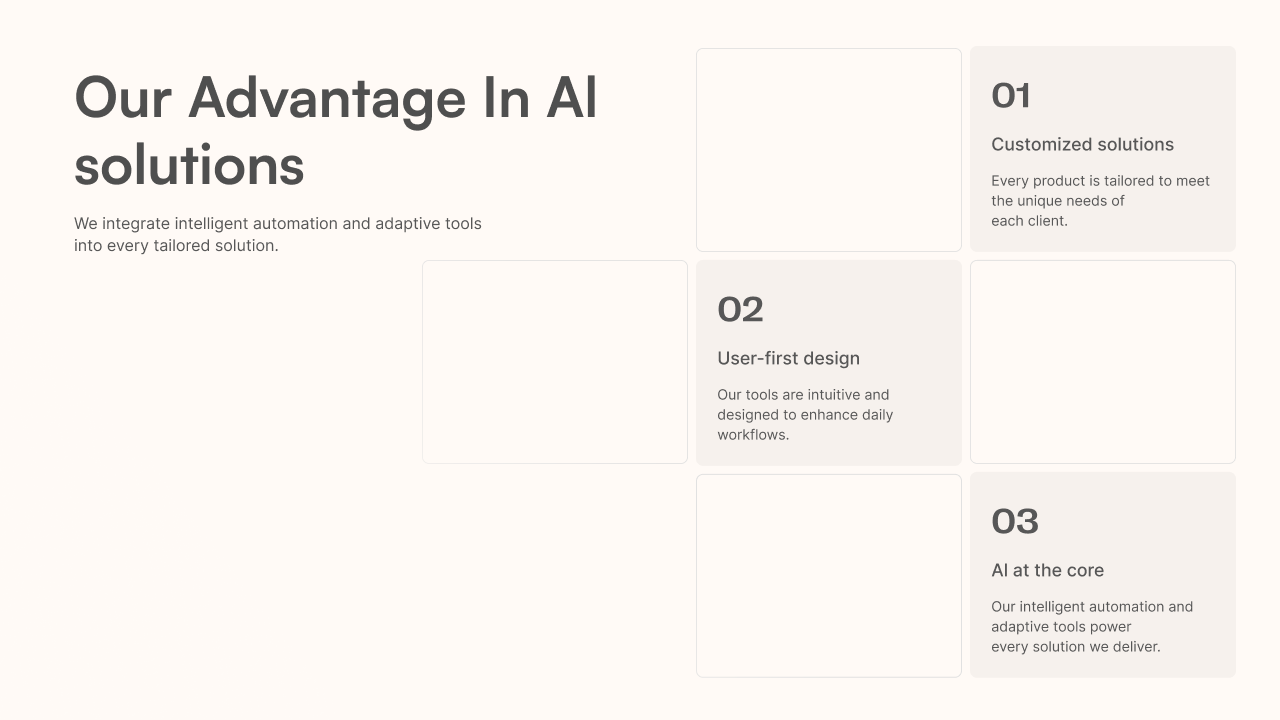Click the "Every product is tailored" text line
1280x720 pixels.
pos(1100,181)
